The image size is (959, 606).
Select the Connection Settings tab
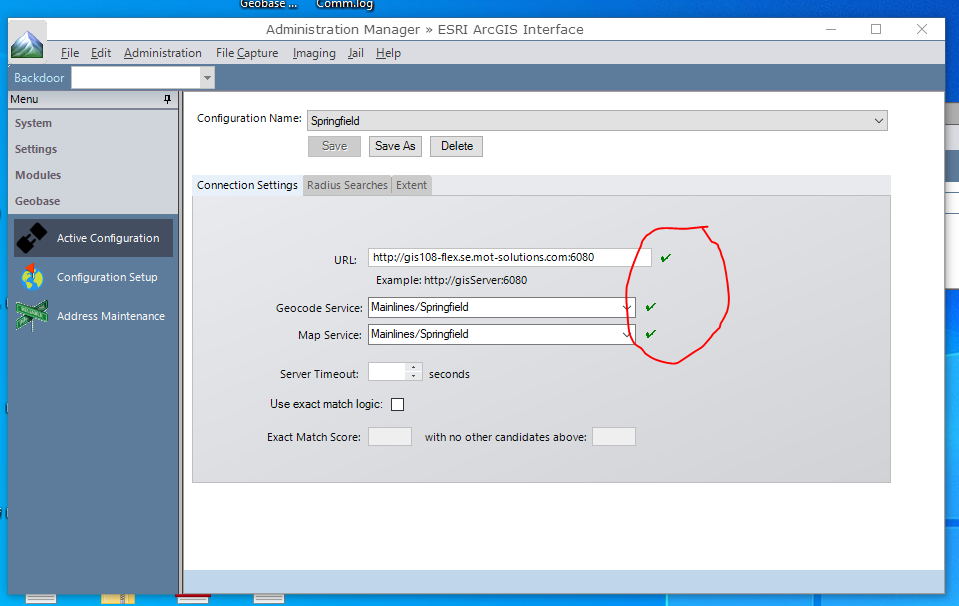pos(247,185)
